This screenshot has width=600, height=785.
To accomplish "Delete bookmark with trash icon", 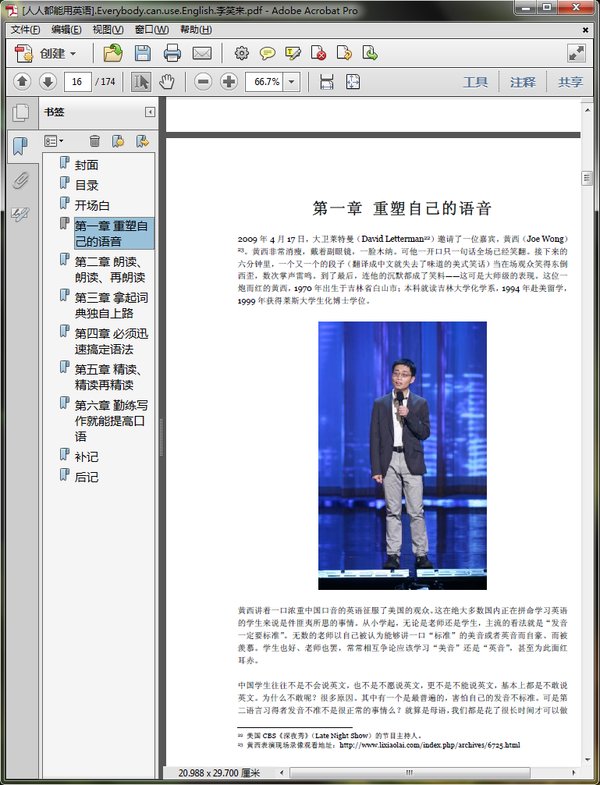I will 94,142.
